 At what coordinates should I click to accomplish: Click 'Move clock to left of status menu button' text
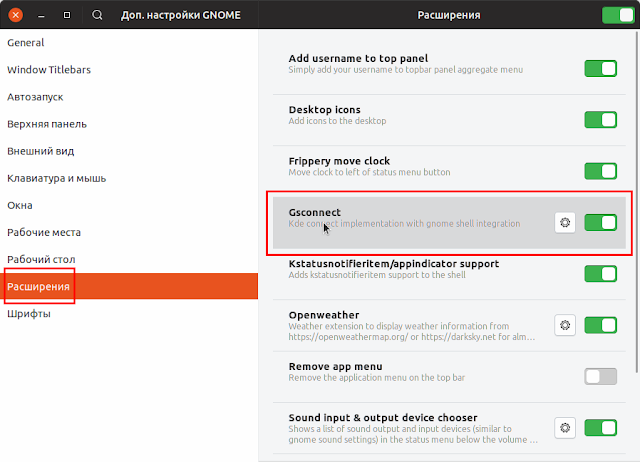pos(369,172)
